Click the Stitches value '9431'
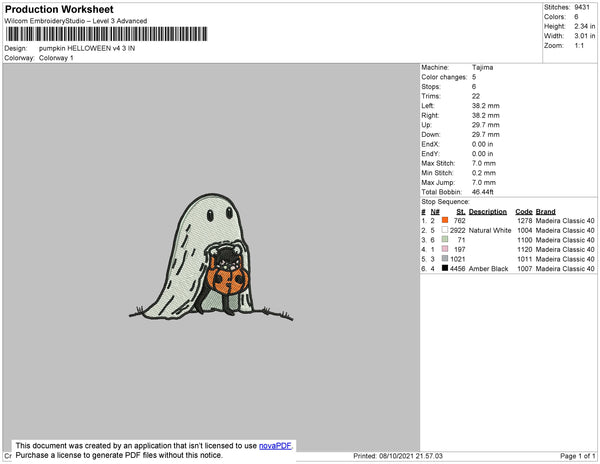Viewport: 600px width, 464px height. [x=582, y=7]
